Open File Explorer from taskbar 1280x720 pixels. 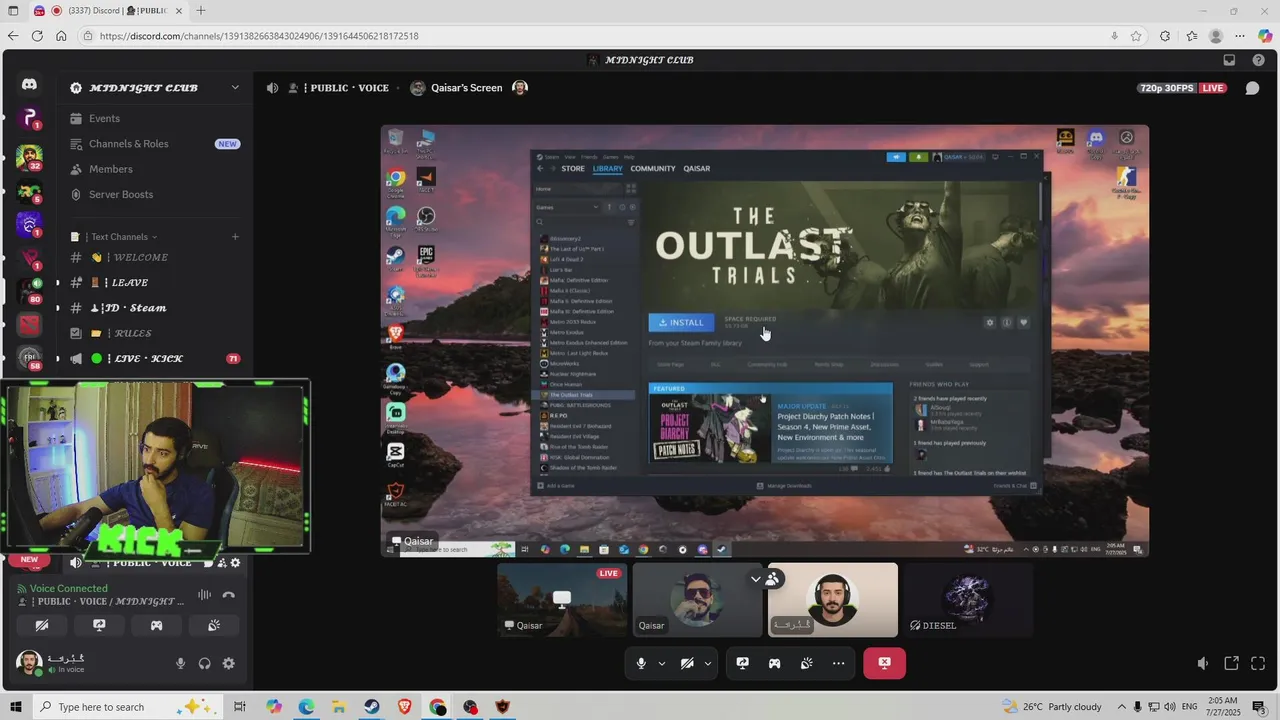[338, 707]
